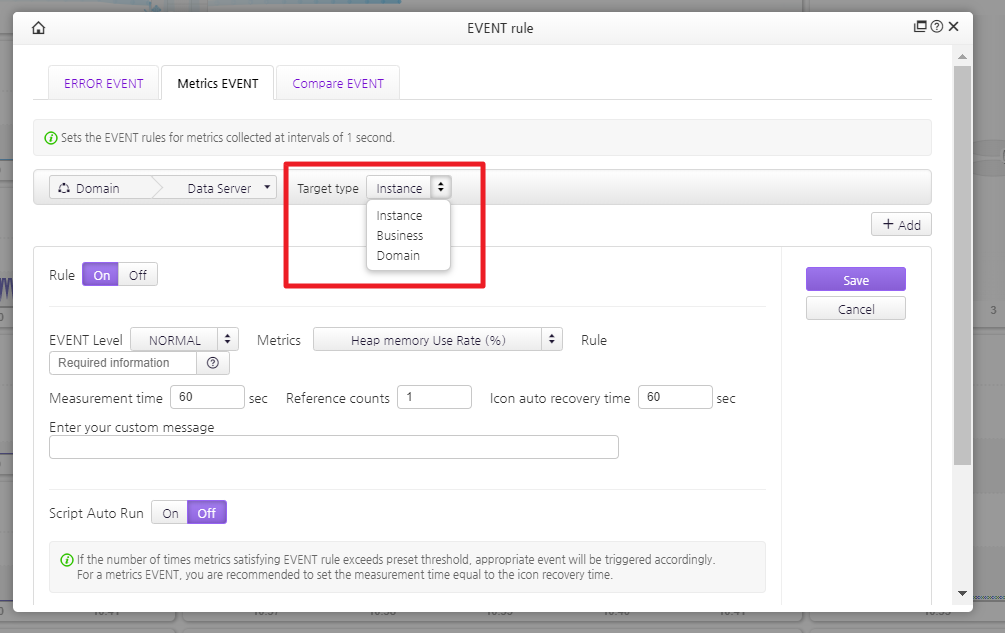Open the Compare EVENT tab
This screenshot has height=633, width=1005.
(x=338, y=84)
